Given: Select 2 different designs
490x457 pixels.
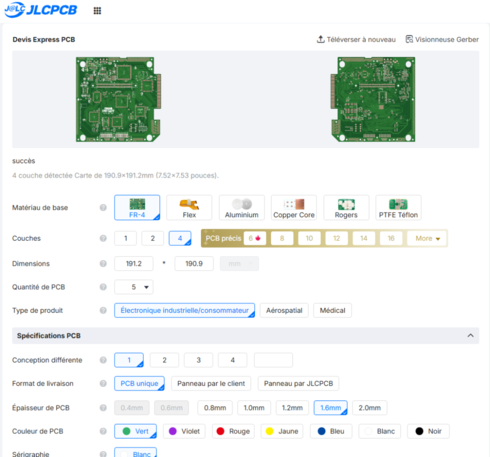Looking at the screenshot, I should 164,360.
